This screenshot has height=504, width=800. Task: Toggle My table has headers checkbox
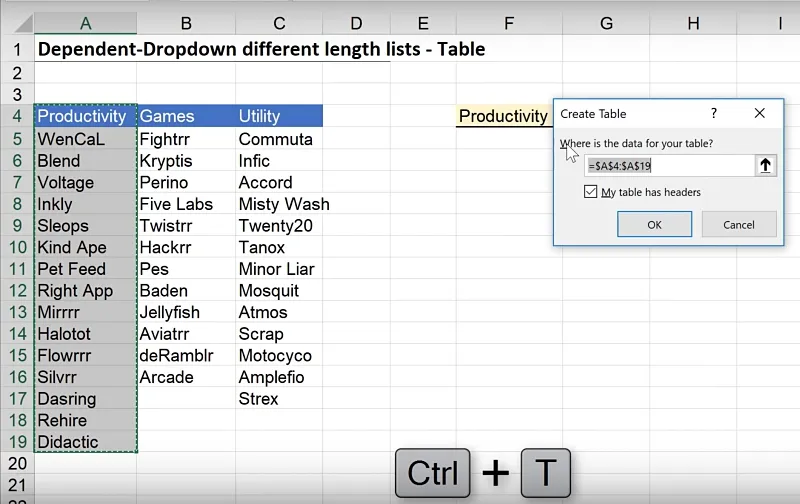click(x=591, y=192)
